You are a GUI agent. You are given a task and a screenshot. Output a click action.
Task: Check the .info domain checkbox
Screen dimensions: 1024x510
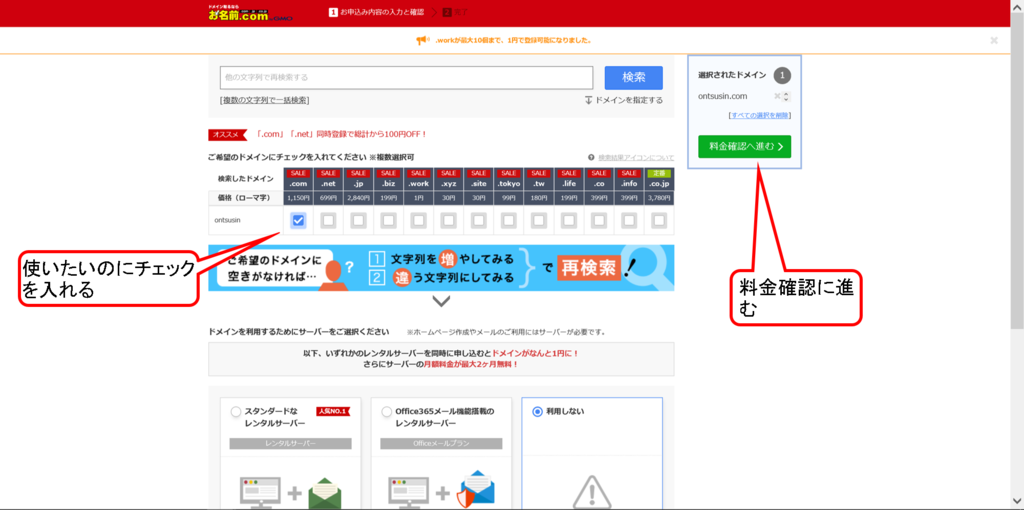[629, 221]
